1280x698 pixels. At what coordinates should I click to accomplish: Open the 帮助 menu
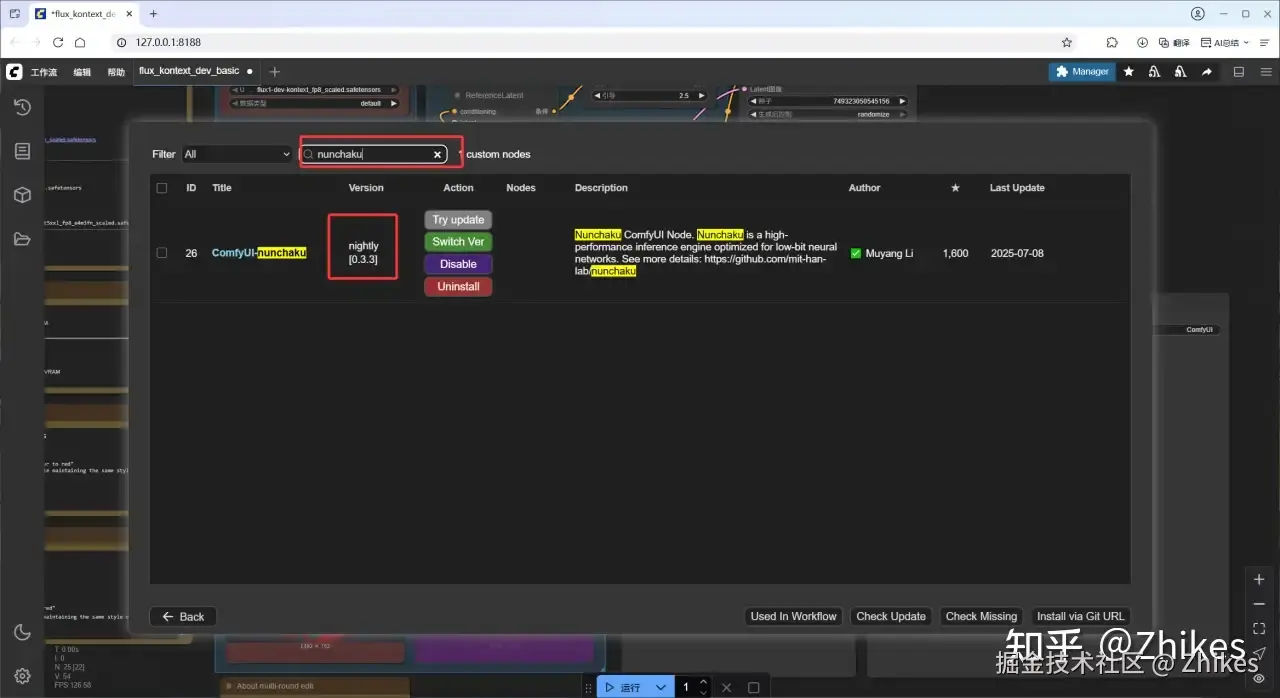(116, 72)
